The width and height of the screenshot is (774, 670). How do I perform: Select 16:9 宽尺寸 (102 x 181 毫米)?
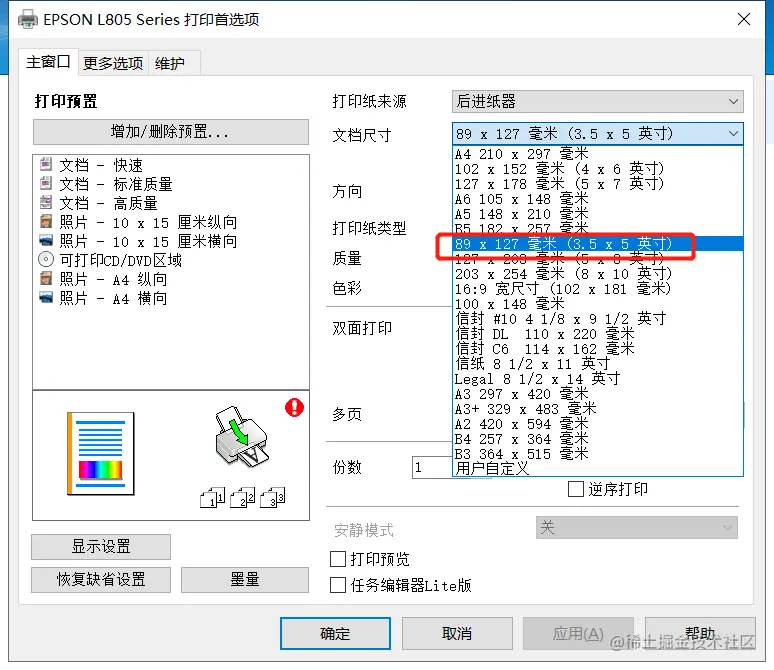tap(598, 289)
